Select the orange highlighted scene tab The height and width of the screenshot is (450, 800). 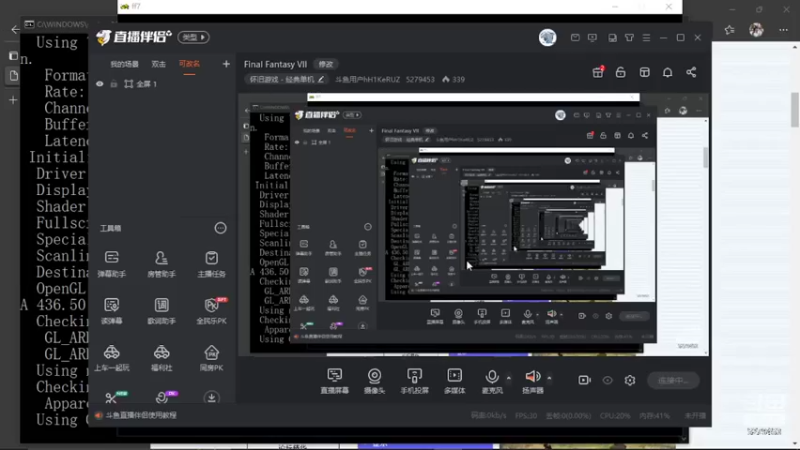coord(189,64)
